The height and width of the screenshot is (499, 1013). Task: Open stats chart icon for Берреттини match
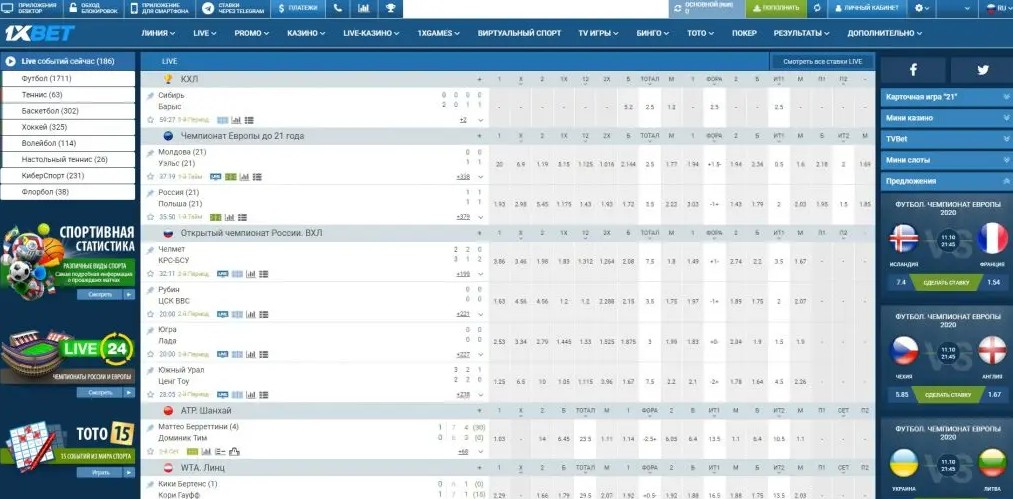(206, 451)
